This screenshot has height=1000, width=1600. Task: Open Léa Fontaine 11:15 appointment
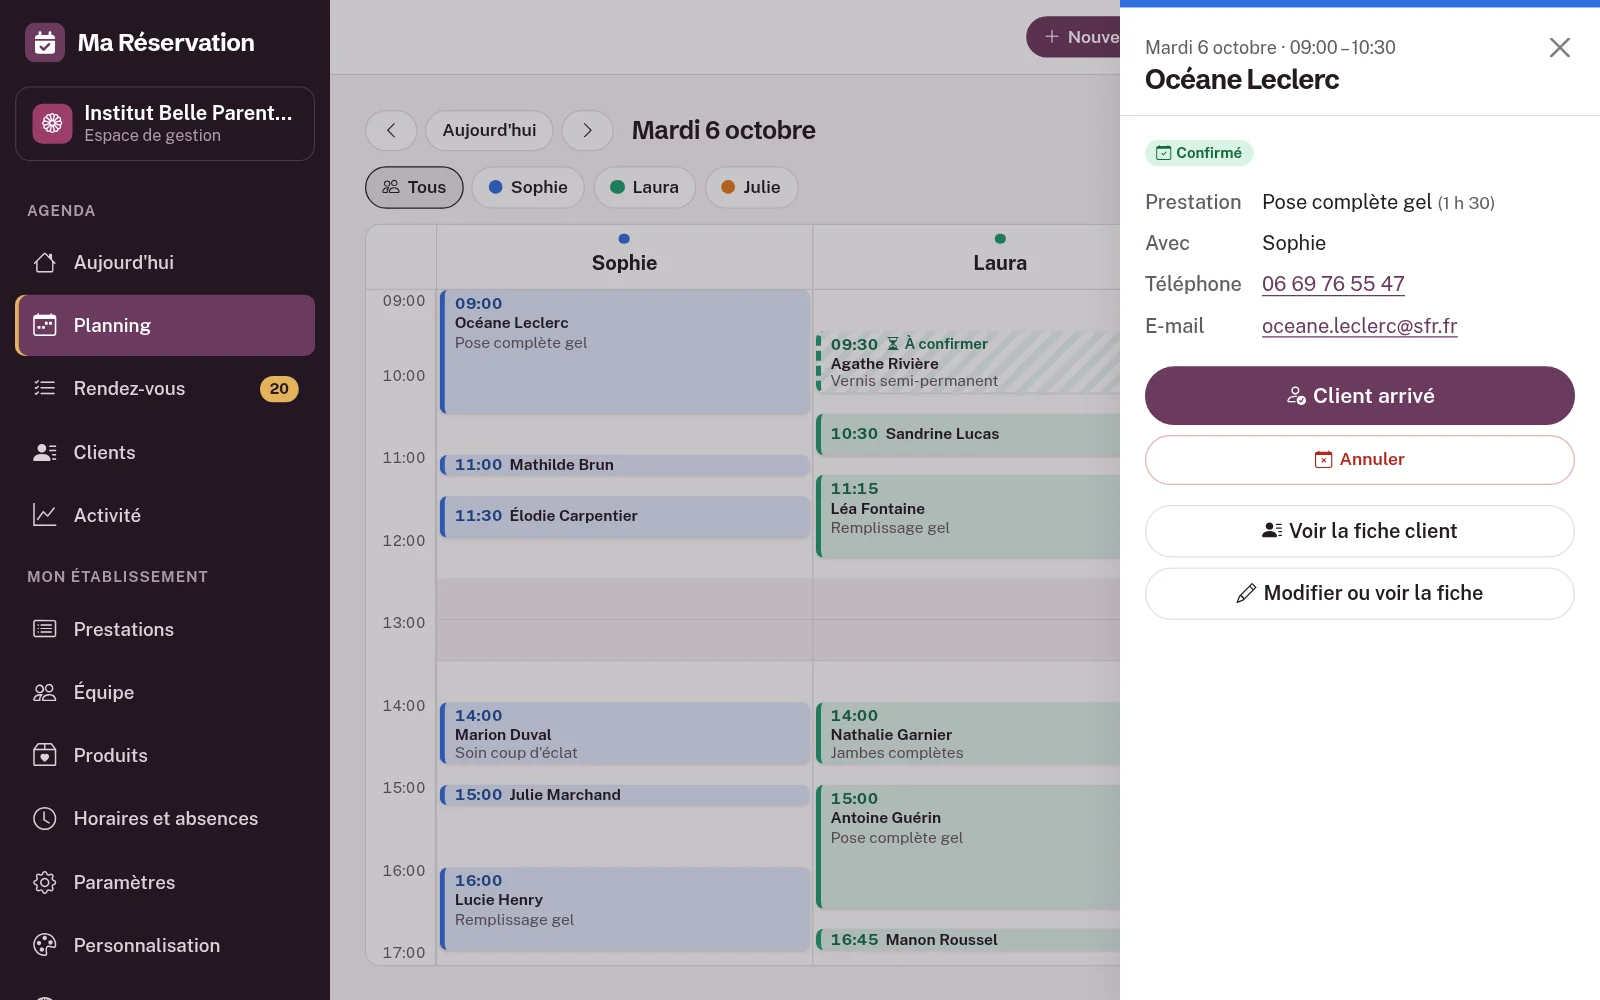(x=968, y=517)
